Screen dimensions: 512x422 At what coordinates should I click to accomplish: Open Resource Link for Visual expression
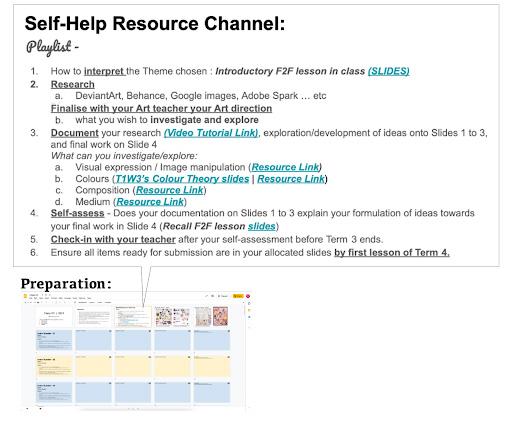tap(285, 167)
